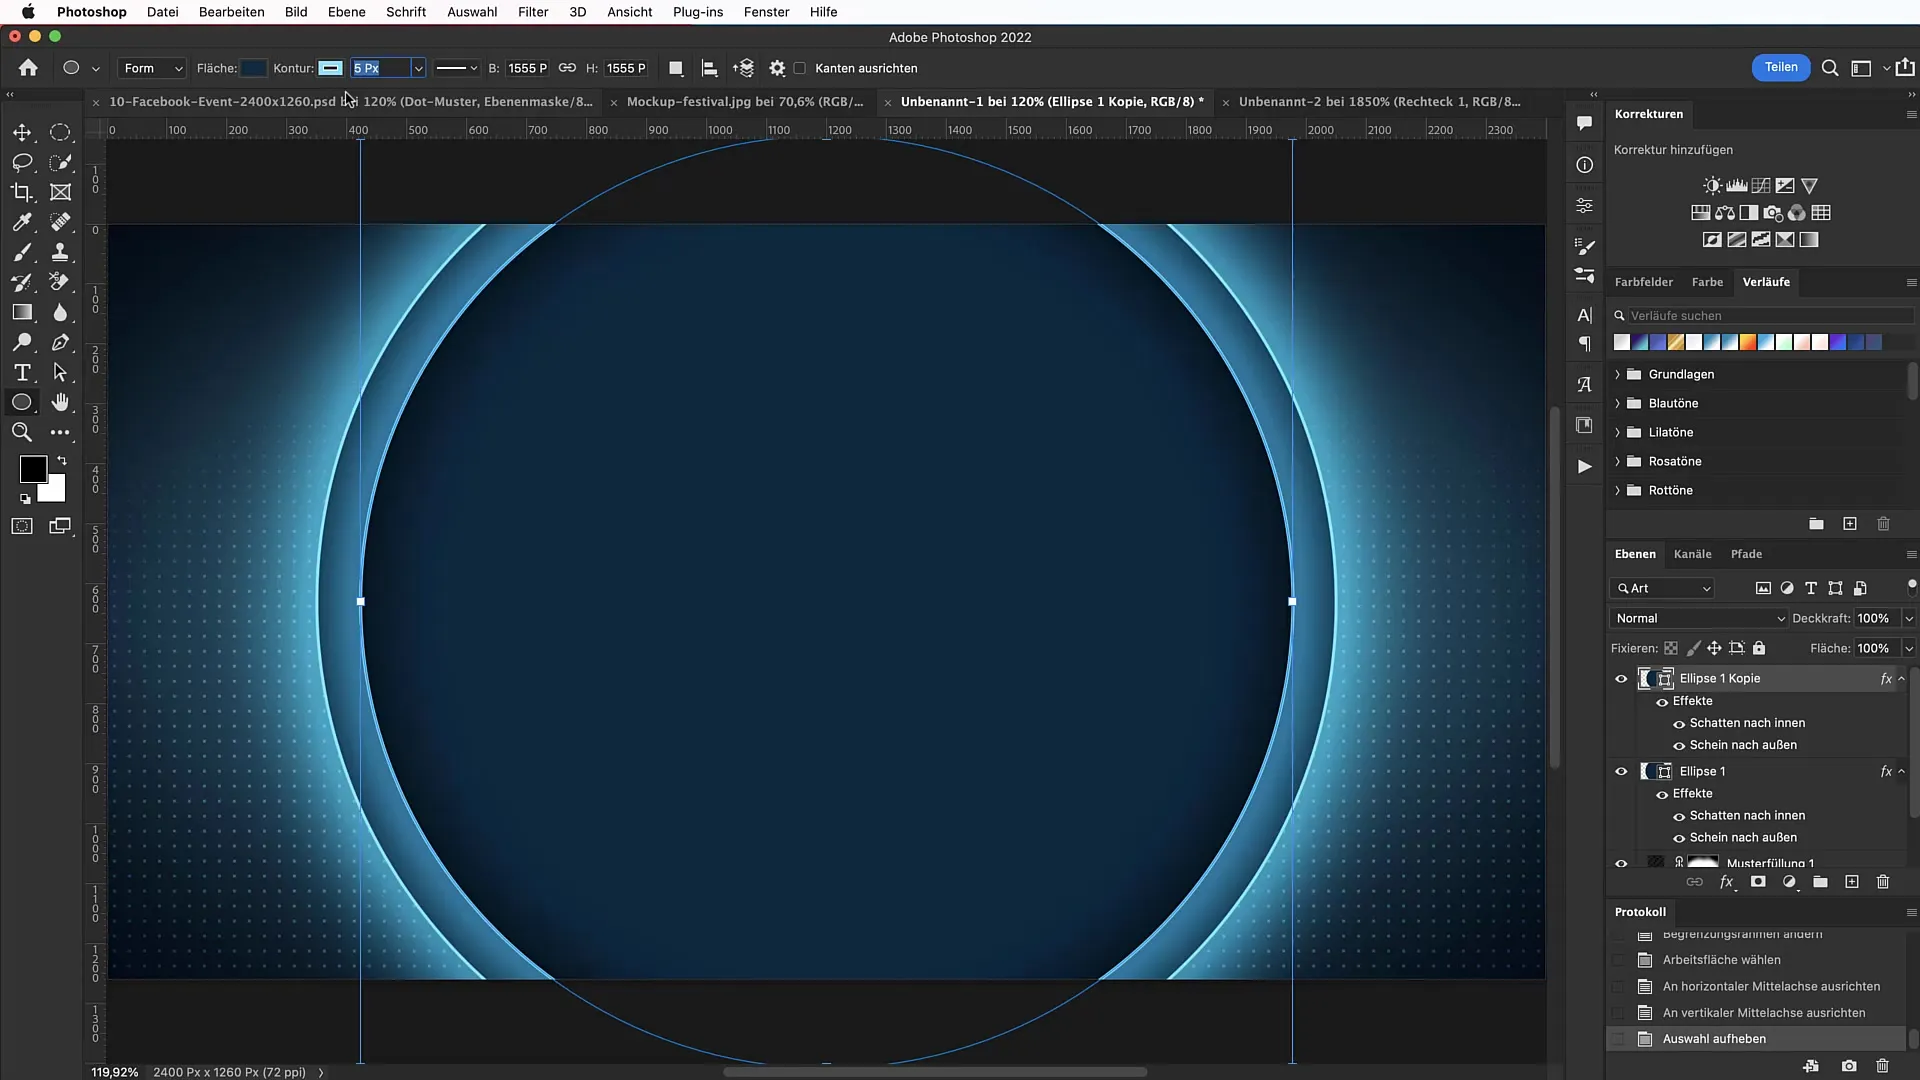
Task: Toggle visibility of Ellipse 1 Kopie layer
Action: point(1621,678)
